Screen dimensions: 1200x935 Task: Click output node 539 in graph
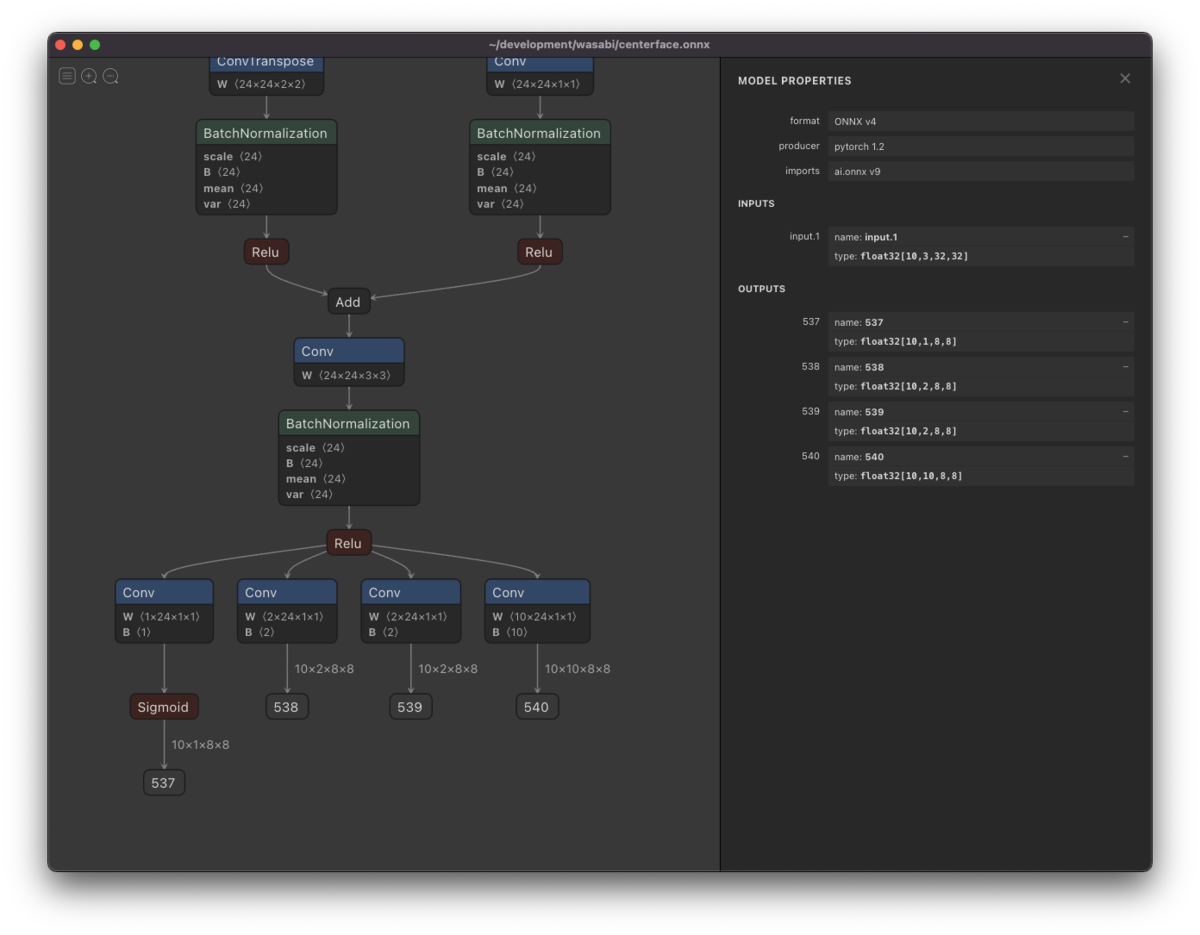(411, 707)
